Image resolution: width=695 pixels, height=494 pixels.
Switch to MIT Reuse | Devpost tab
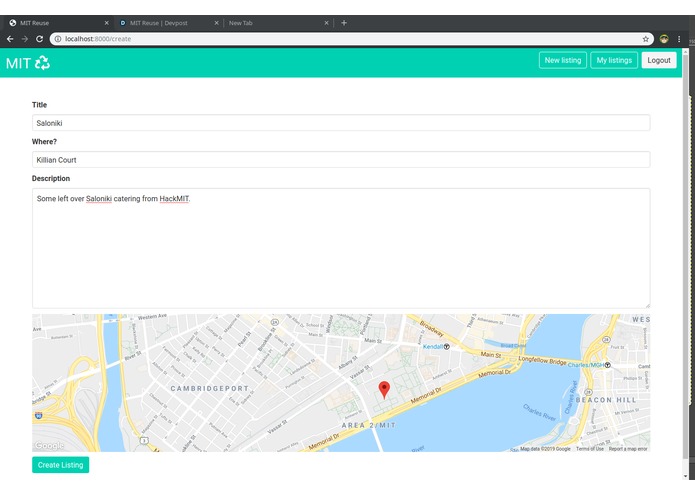tap(168, 23)
